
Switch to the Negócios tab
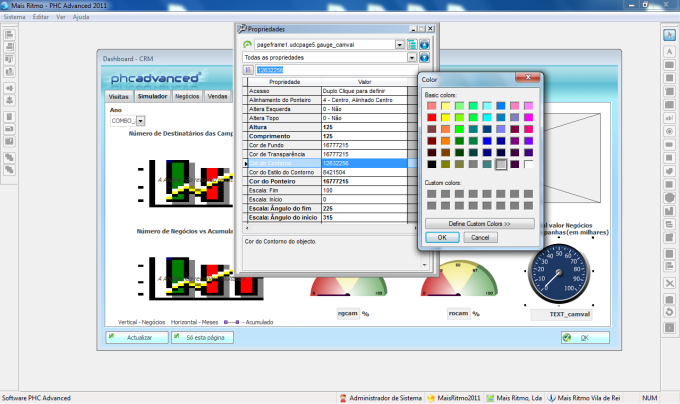(x=187, y=96)
